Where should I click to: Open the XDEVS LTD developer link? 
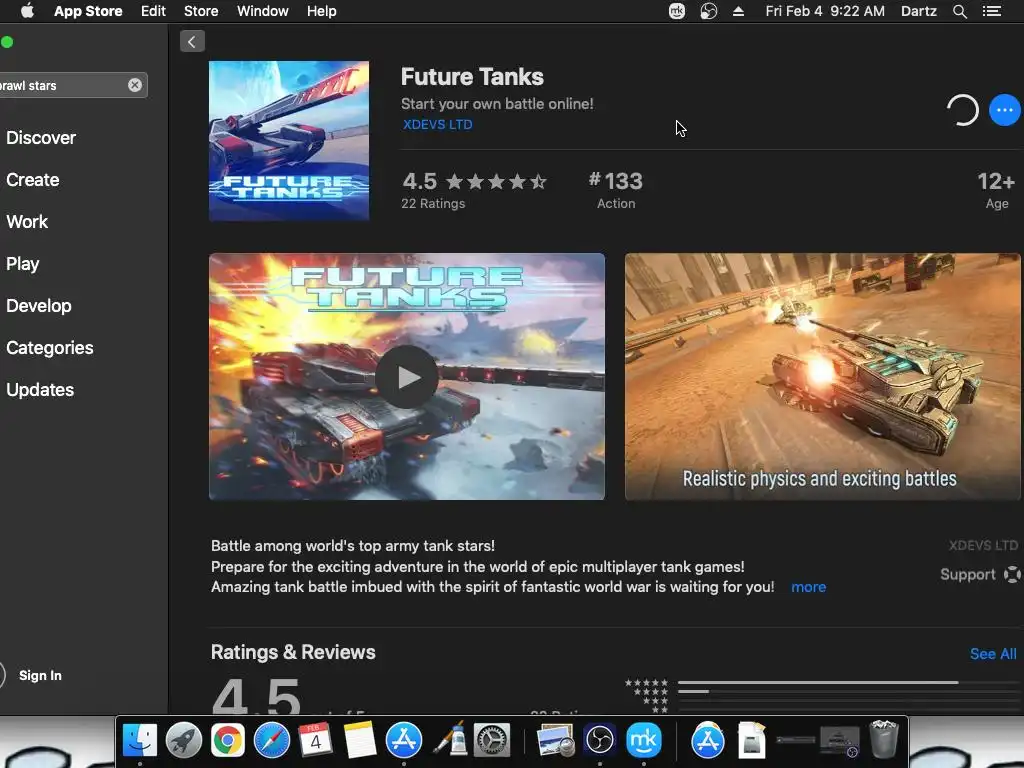438,124
